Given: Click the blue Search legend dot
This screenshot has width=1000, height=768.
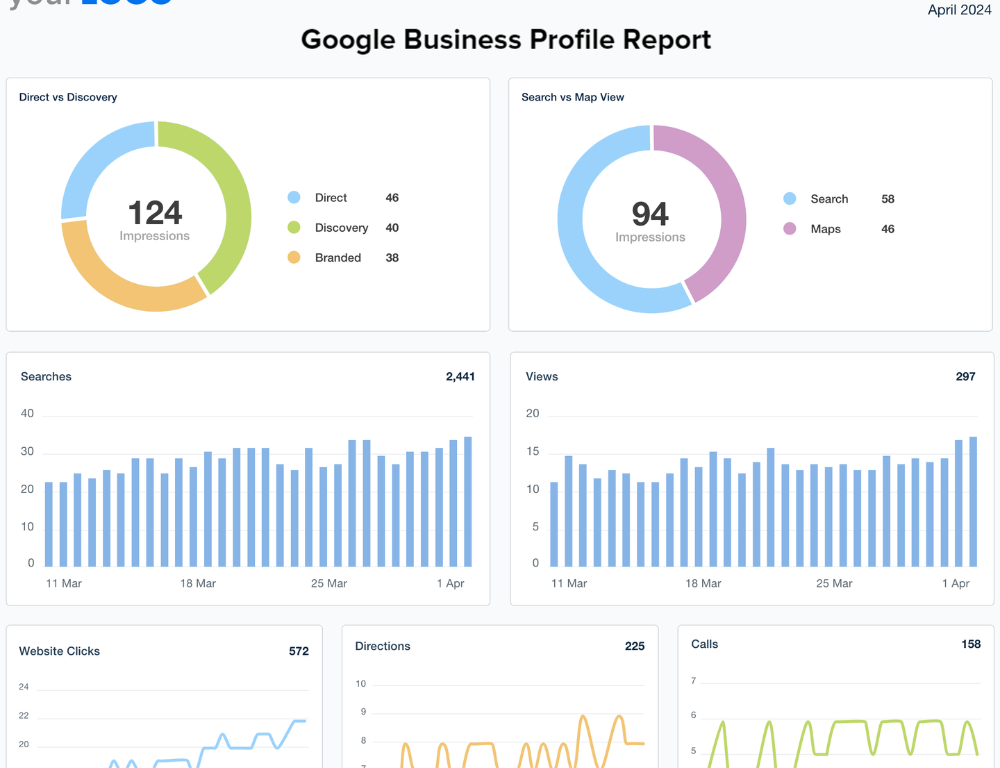Looking at the screenshot, I should [x=790, y=199].
